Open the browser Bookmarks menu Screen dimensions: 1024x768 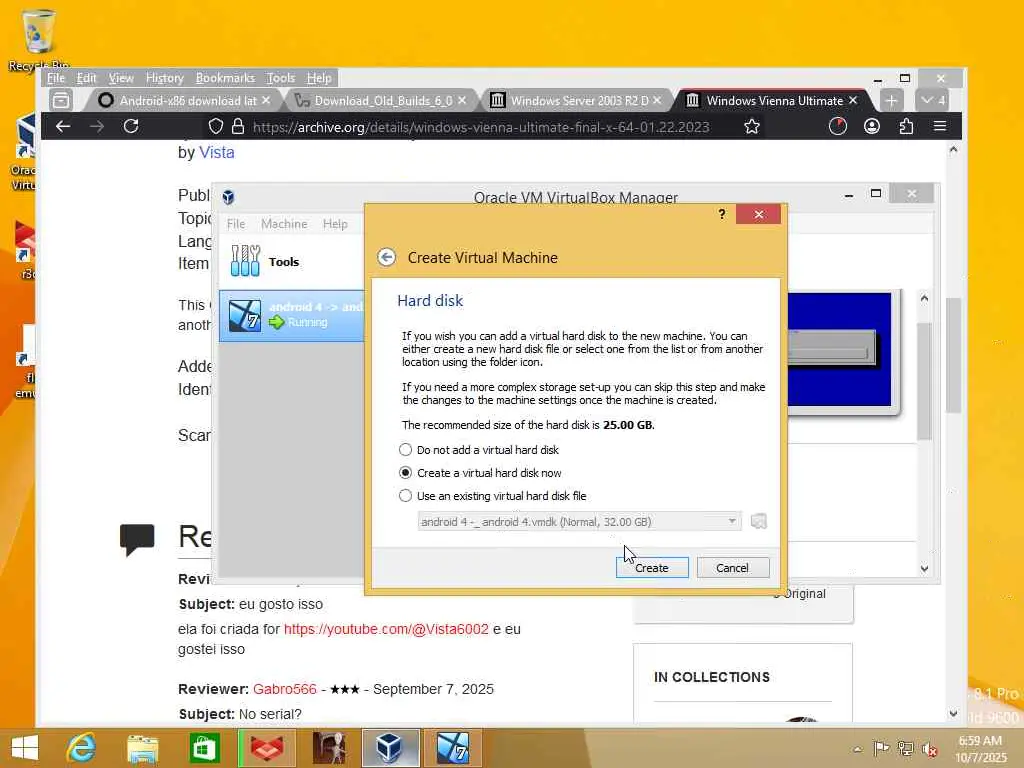pyautogui.click(x=225, y=78)
